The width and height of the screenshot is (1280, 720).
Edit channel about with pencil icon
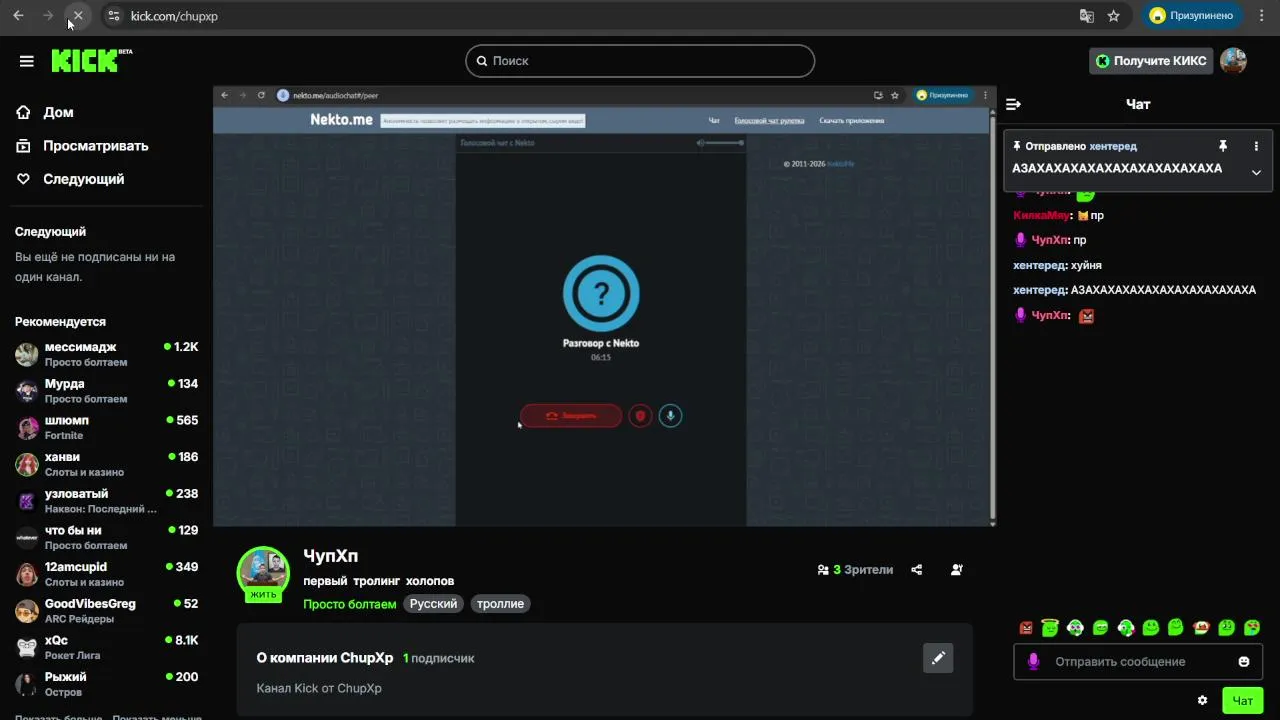click(x=938, y=658)
